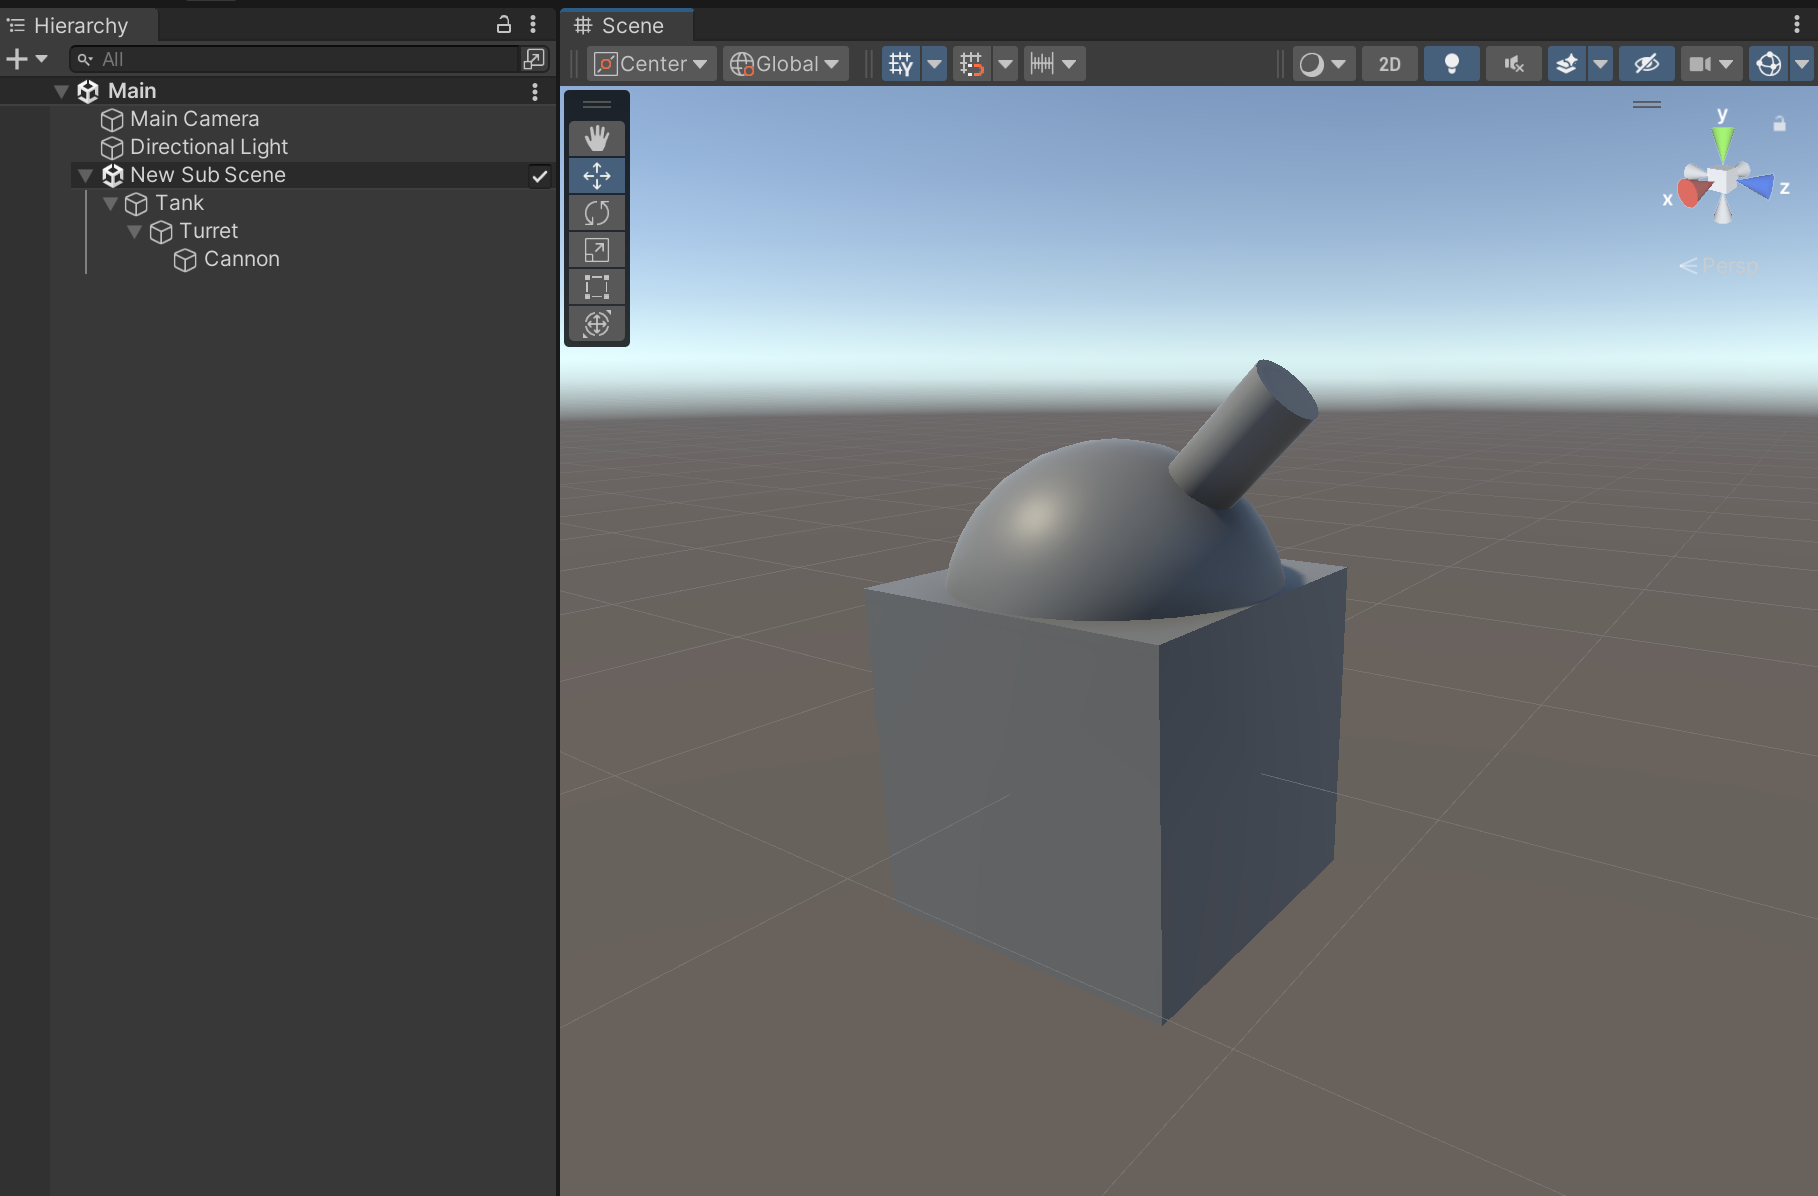
Task: Select the Rect transform tool
Action: [597, 287]
